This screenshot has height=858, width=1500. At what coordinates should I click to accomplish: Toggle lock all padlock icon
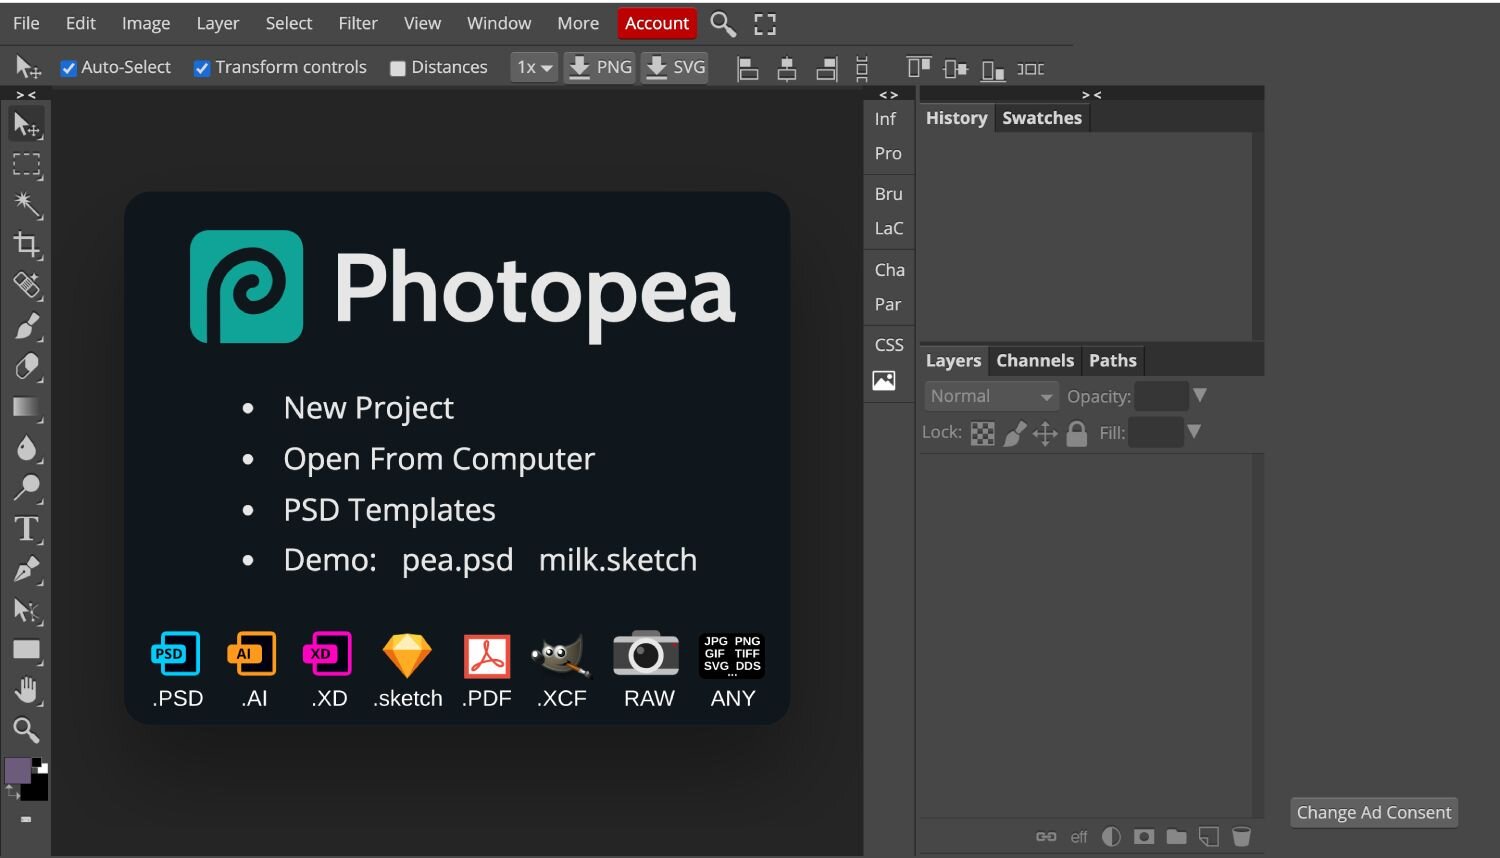click(x=1076, y=433)
